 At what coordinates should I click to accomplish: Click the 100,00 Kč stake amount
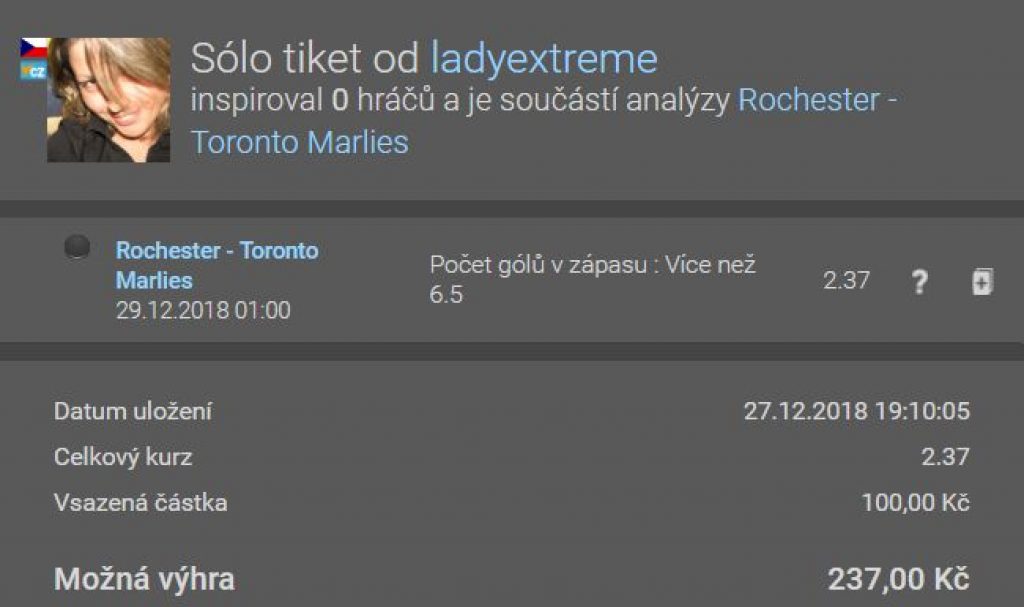tap(916, 502)
